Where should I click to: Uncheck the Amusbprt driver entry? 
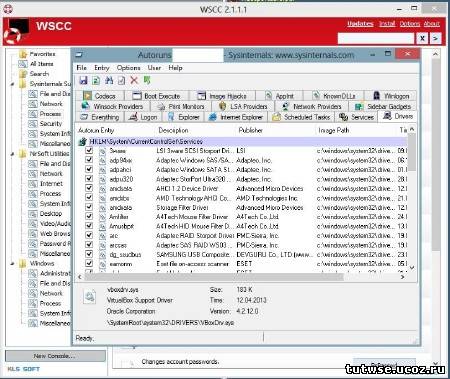[x=89, y=226]
